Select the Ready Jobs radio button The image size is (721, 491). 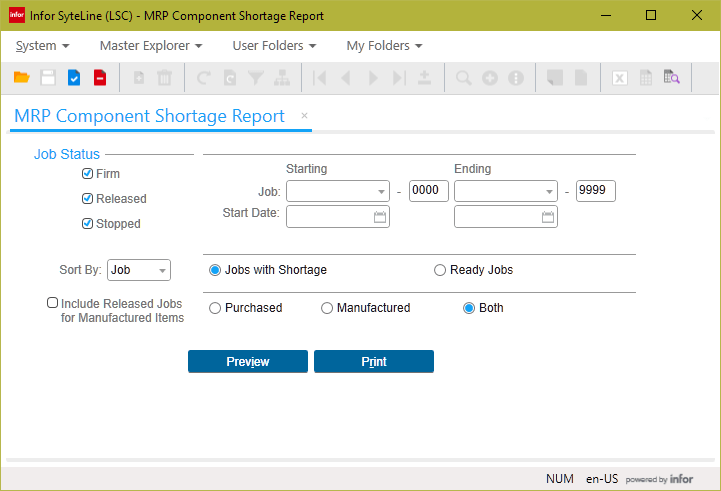(x=440, y=270)
